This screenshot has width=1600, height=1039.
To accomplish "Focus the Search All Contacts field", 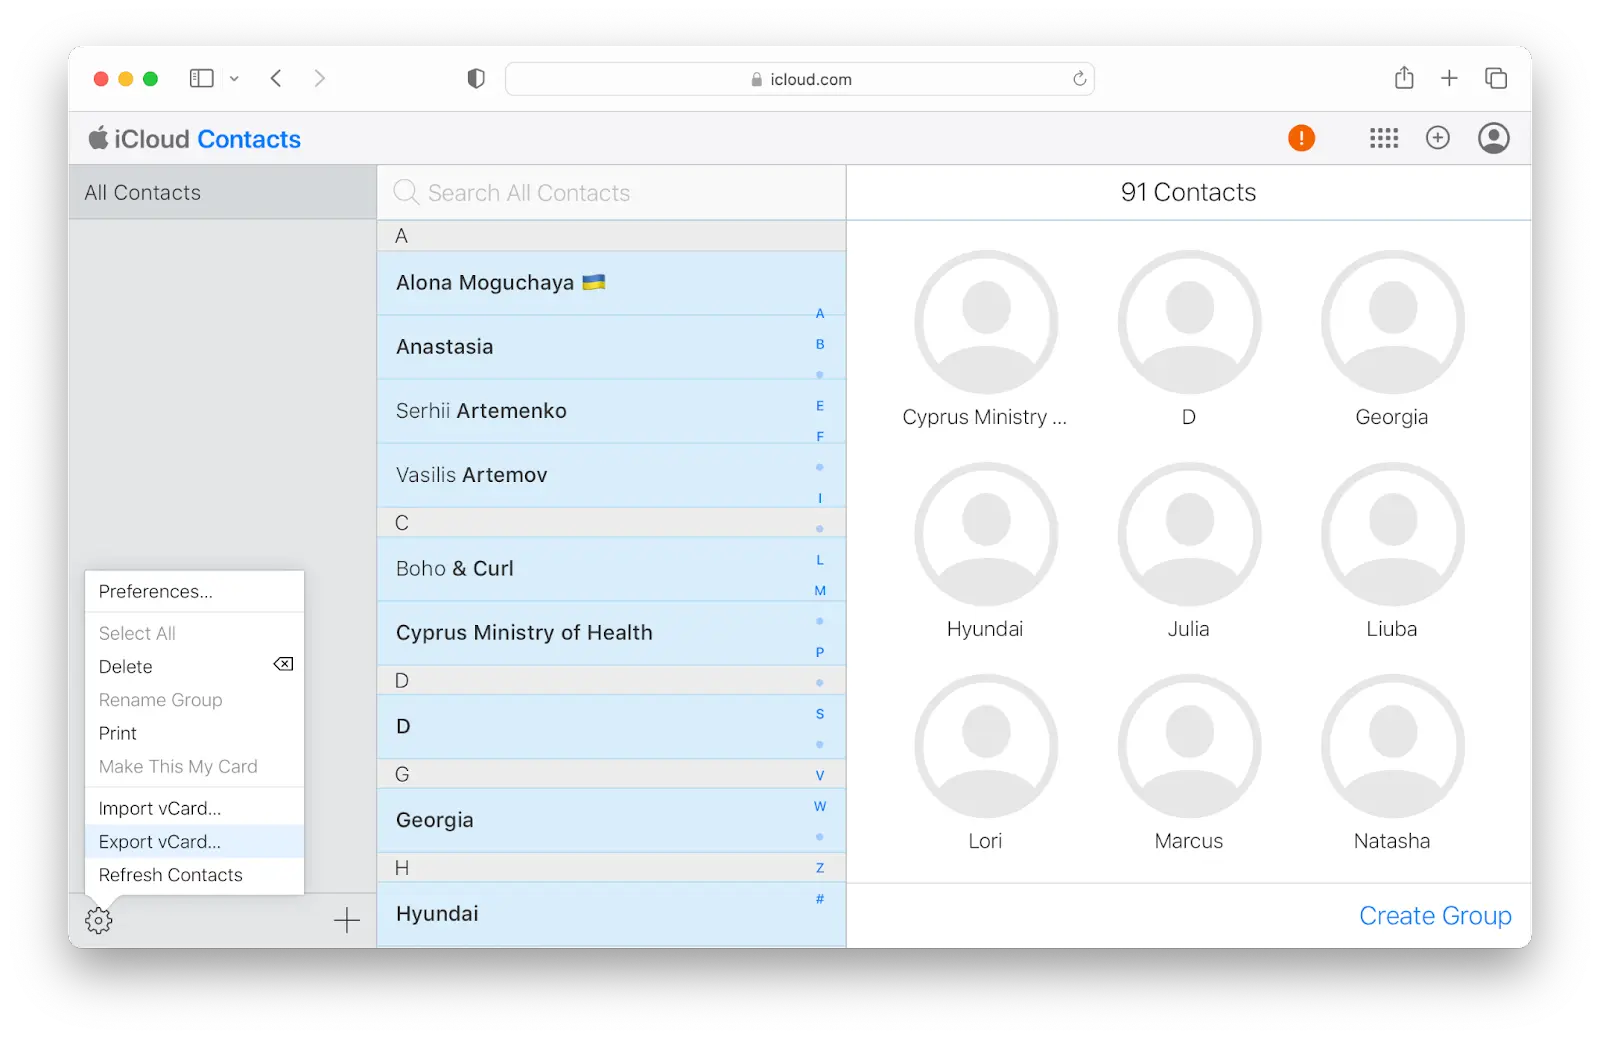I will pyautogui.click(x=611, y=192).
